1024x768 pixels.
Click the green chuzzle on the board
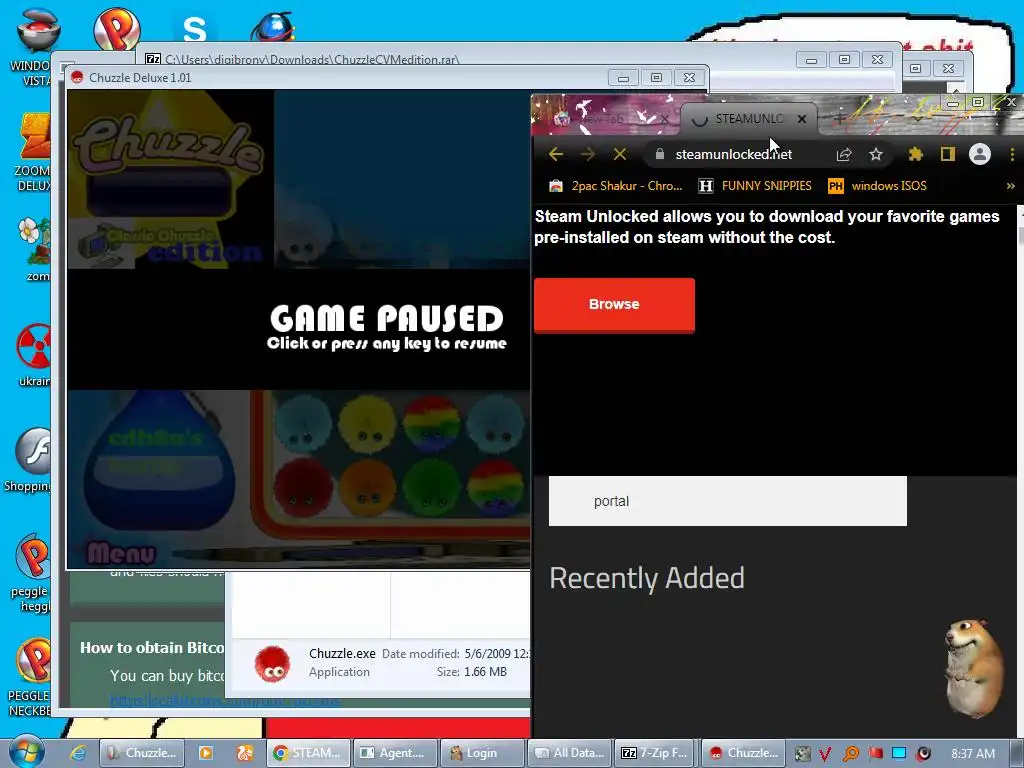[431, 487]
